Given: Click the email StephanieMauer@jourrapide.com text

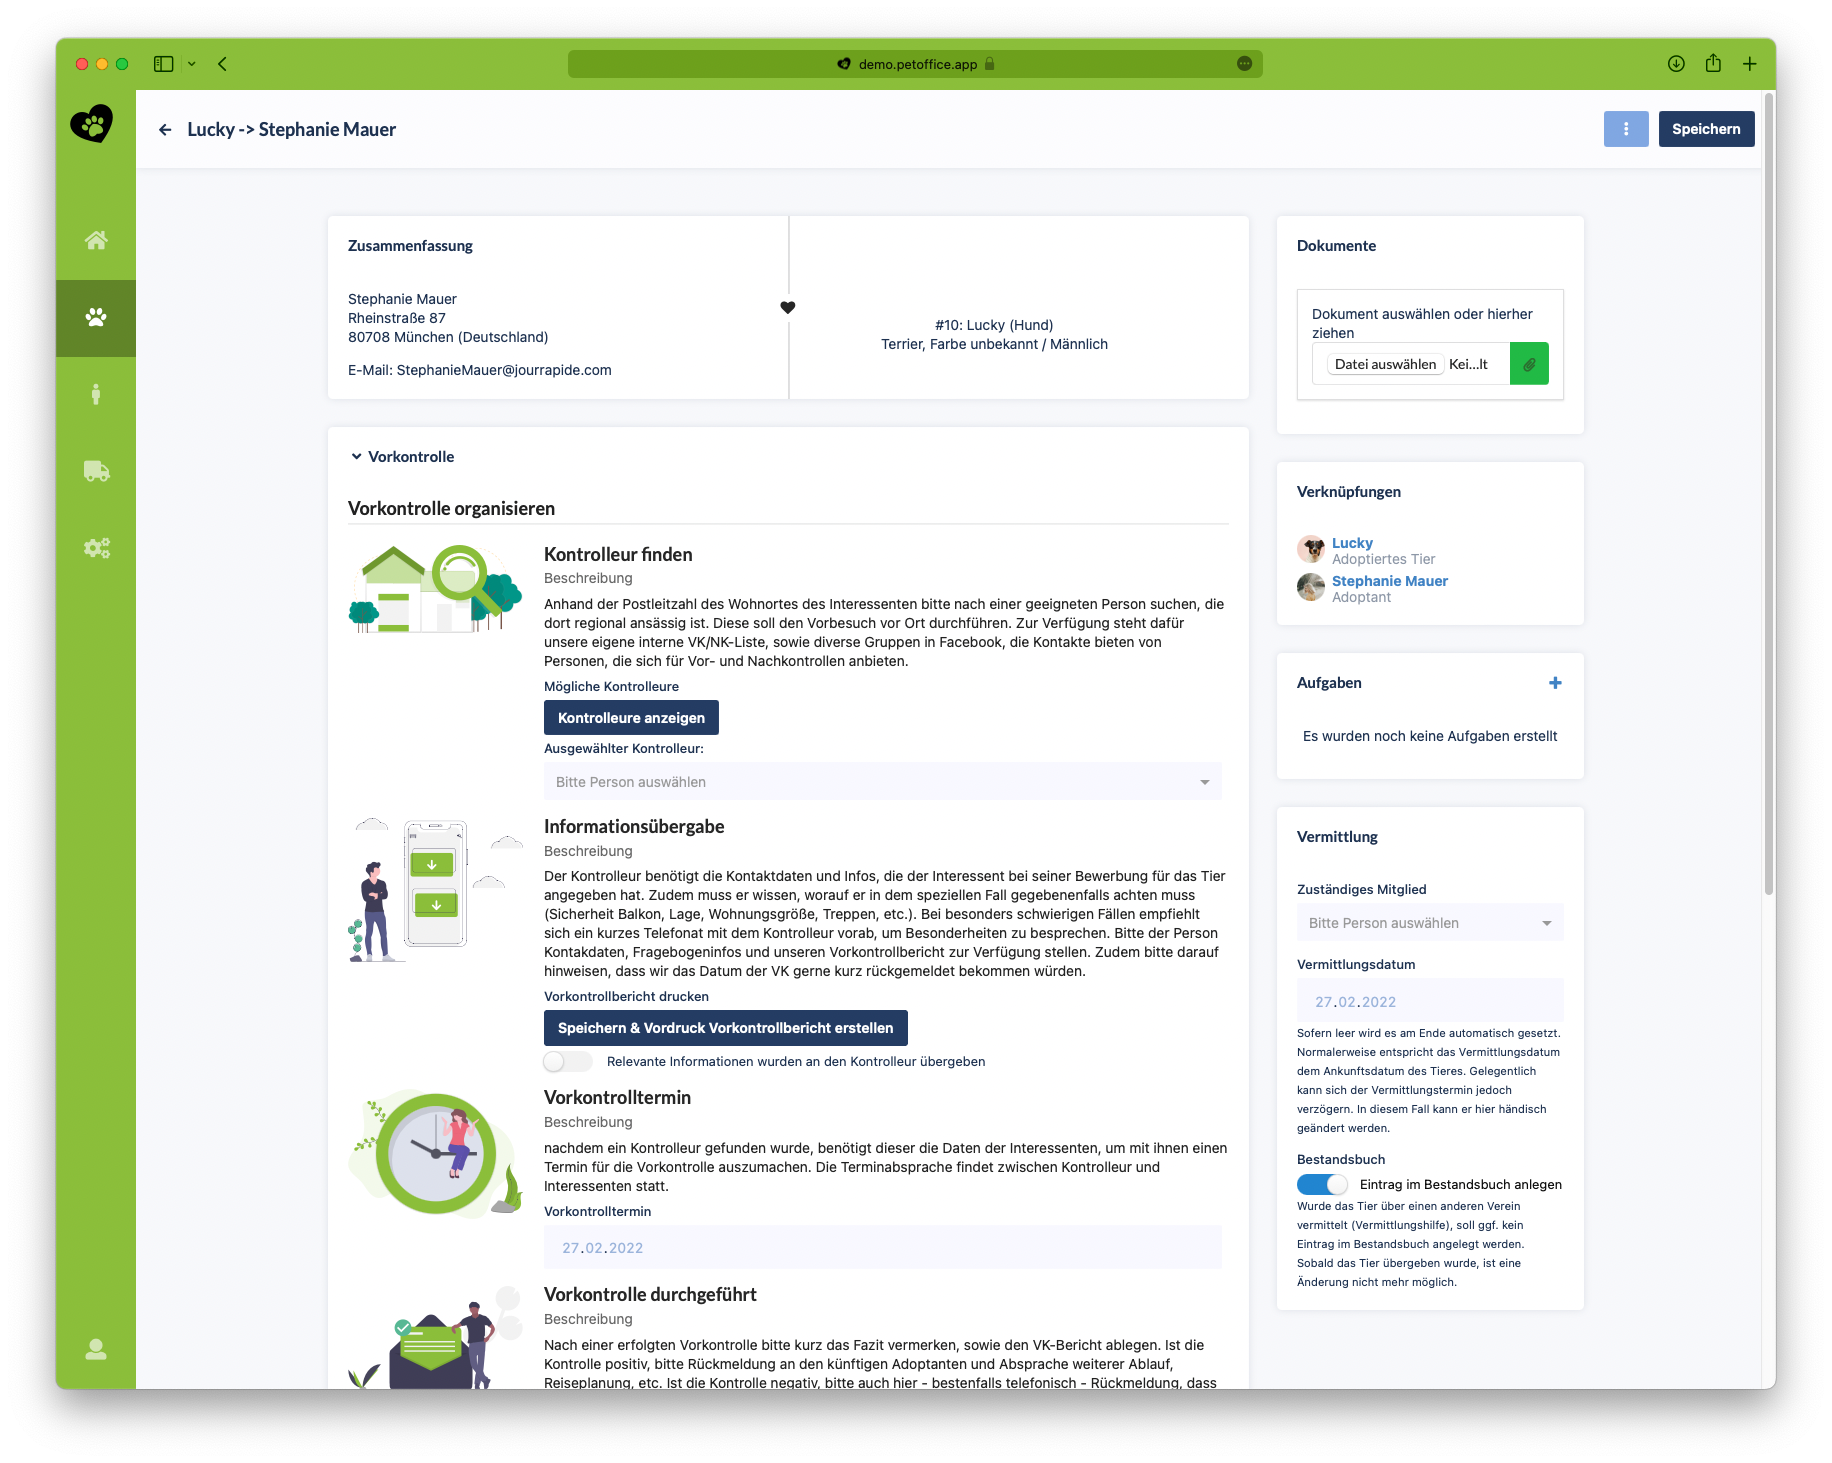Looking at the screenshot, I should 504,370.
